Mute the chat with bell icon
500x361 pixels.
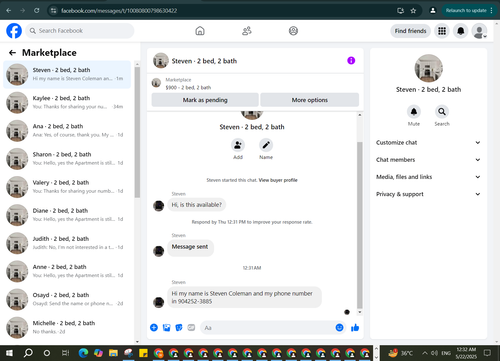click(x=414, y=112)
